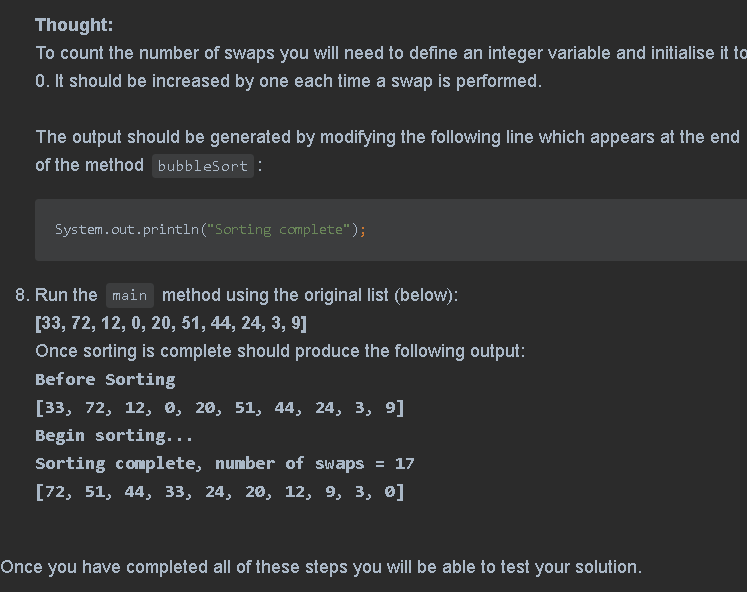Click the 'Before Sorting' output line
The image size is (747, 592).
pyautogui.click(x=105, y=380)
